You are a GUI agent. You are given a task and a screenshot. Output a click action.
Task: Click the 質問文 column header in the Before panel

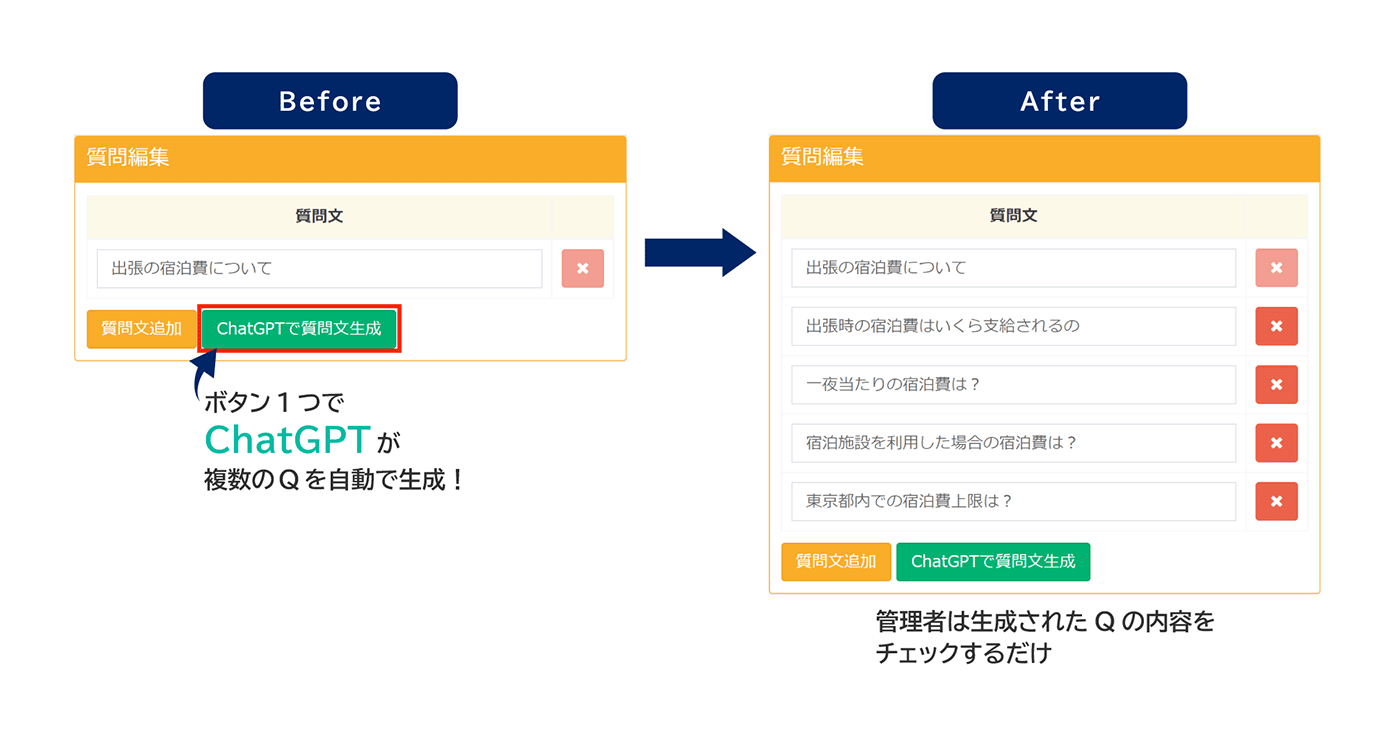(319, 216)
